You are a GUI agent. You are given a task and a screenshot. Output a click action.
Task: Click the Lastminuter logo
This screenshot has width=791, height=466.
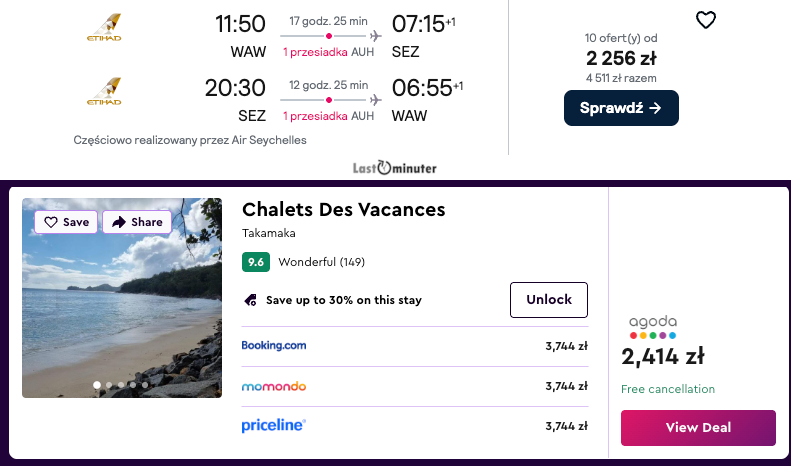point(395,168)
